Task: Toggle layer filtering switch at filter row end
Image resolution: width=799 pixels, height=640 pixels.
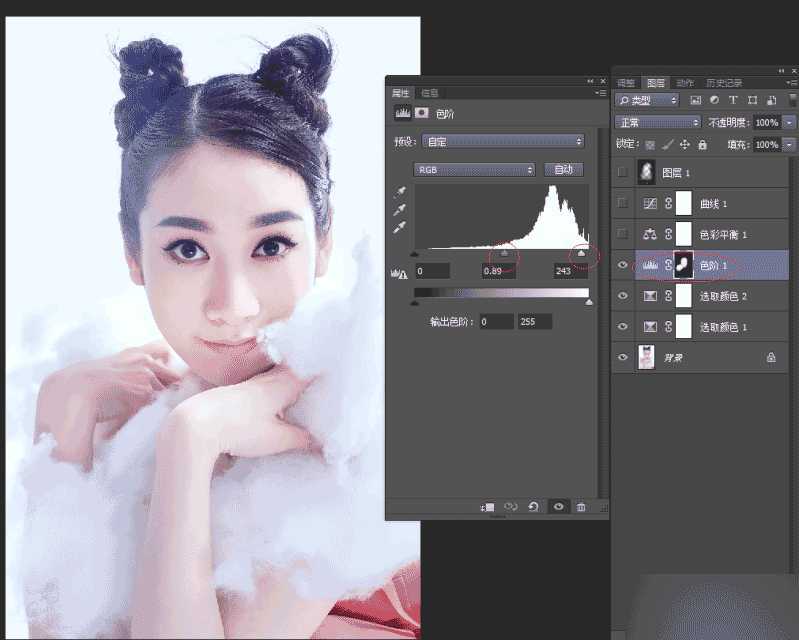Action: 793,99
